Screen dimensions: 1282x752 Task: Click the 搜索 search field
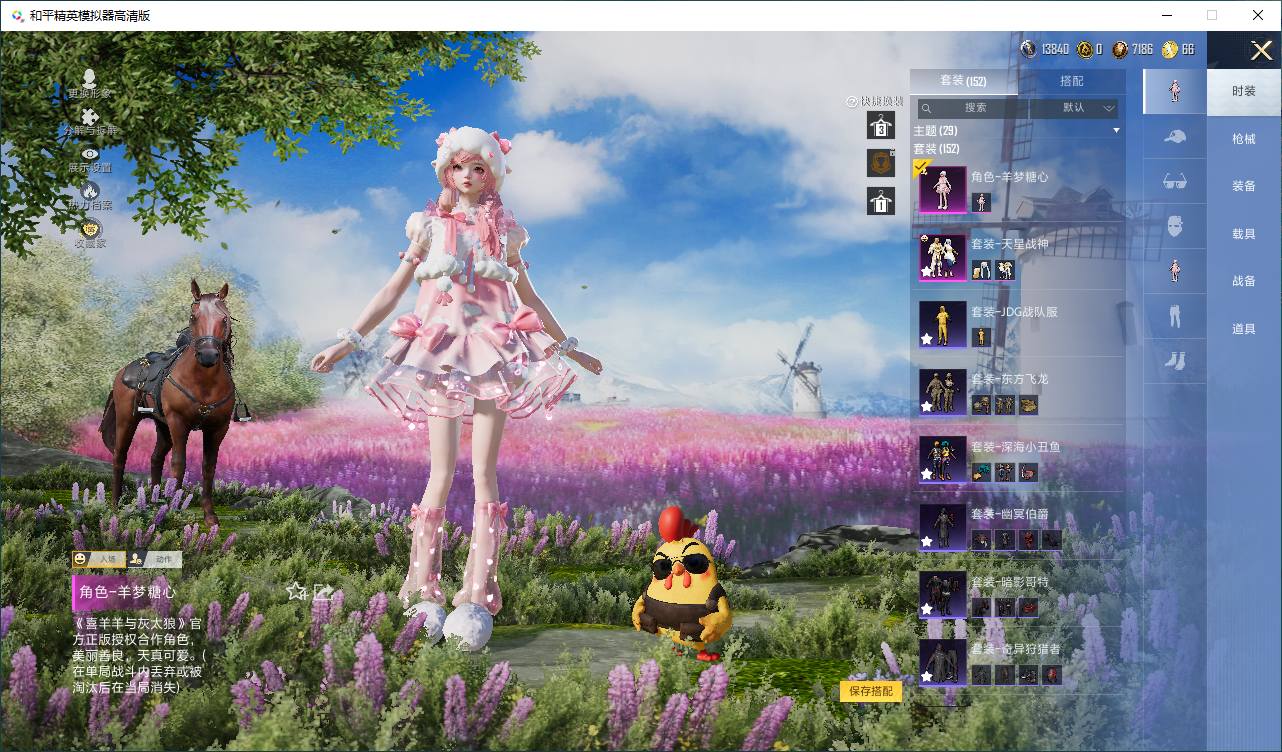click(973, 108)
